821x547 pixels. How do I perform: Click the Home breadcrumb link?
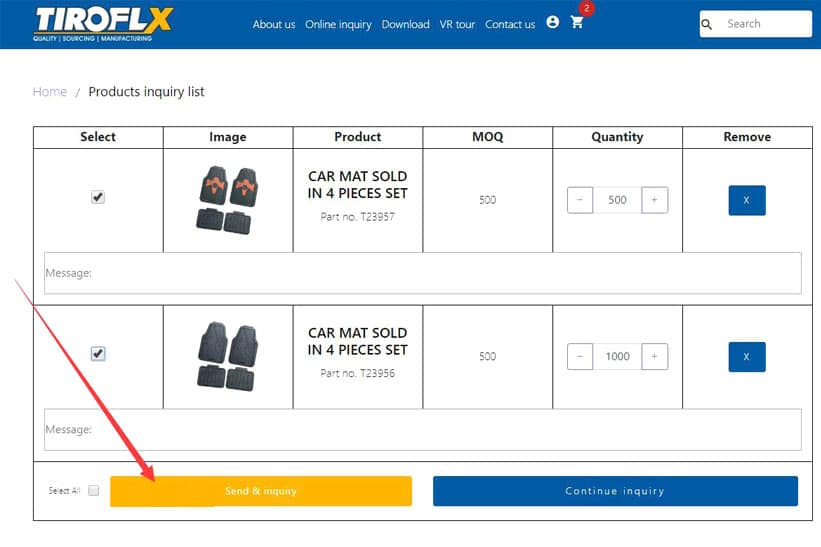pyautogui.click(x=49, y=92)
